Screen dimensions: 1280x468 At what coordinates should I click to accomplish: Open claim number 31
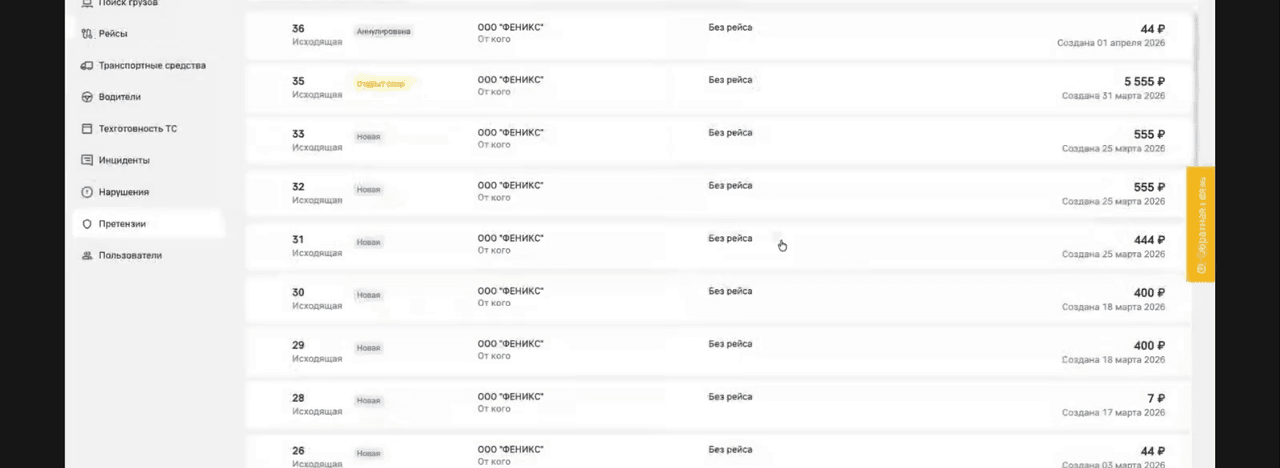coord(298,240)
